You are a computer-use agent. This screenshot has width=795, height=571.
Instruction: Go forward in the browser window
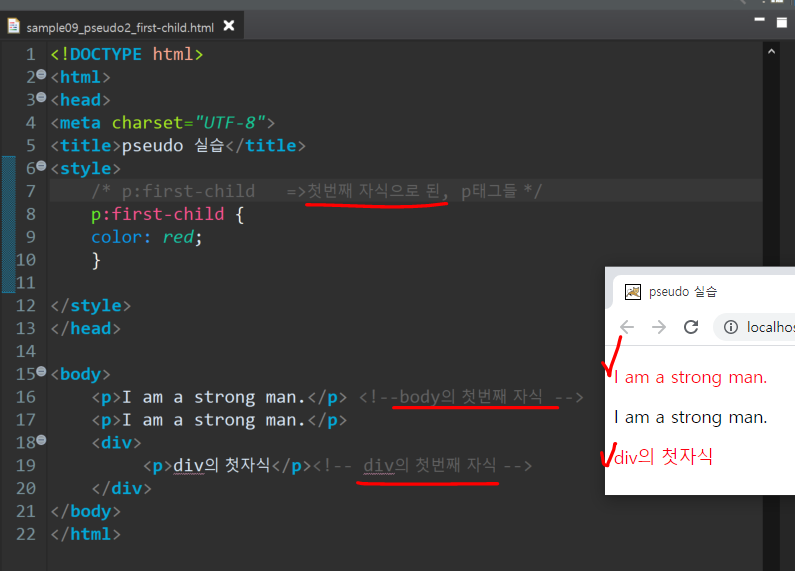point(659,327)
